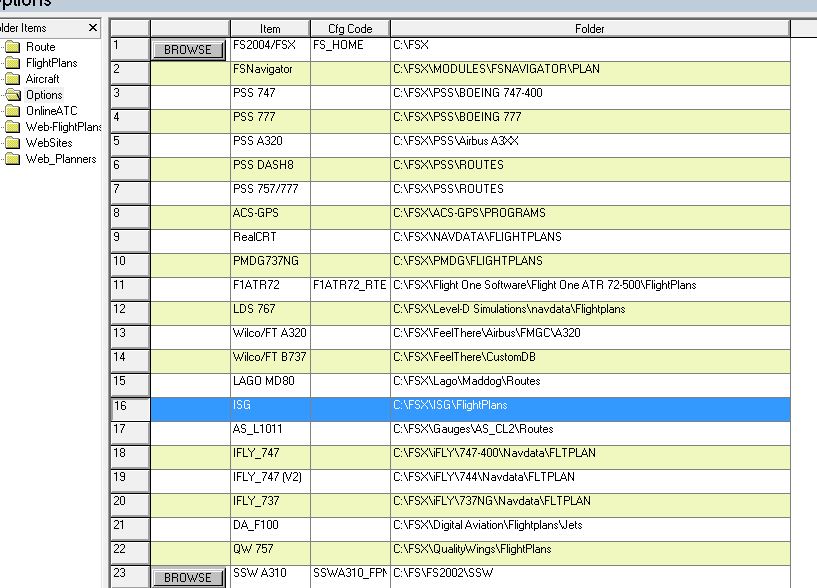The width and height of the screenshot is (817, 588).
Task: Open the Route tree item
Action: pyautogui.click(x=41, y=47)
